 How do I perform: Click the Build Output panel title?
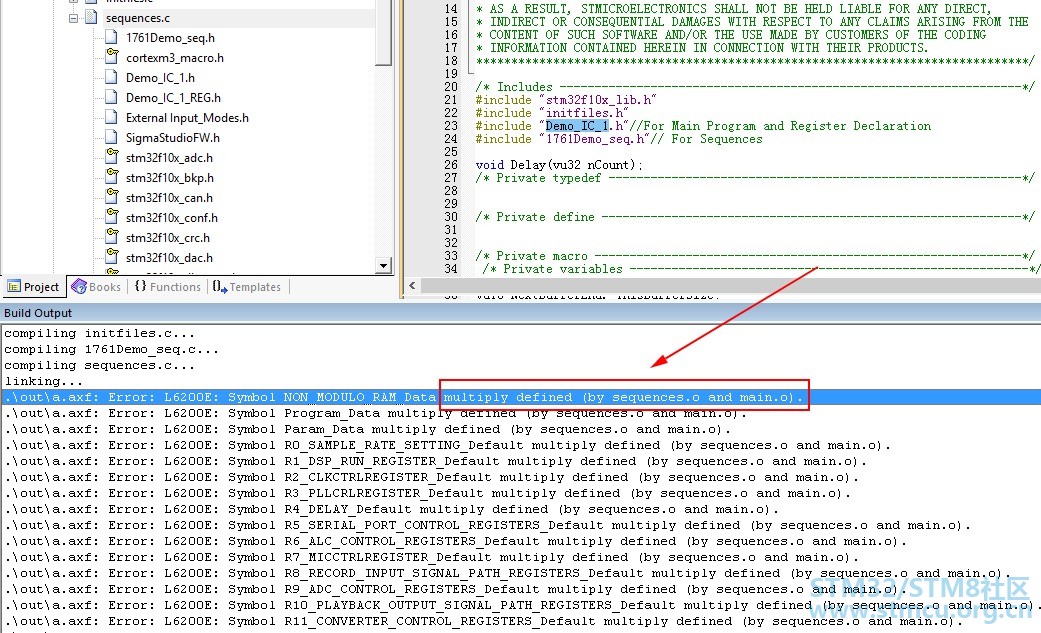(x=38, y=313)
